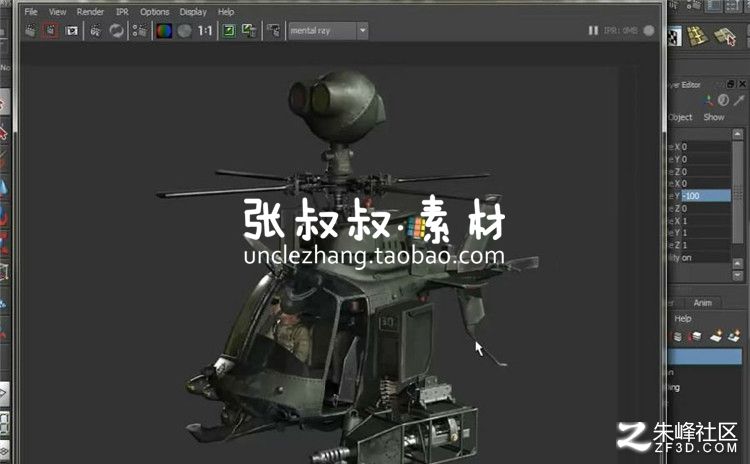The image size is (750, 464).
Task: Click the Z field with value 1
Action: 706,245
